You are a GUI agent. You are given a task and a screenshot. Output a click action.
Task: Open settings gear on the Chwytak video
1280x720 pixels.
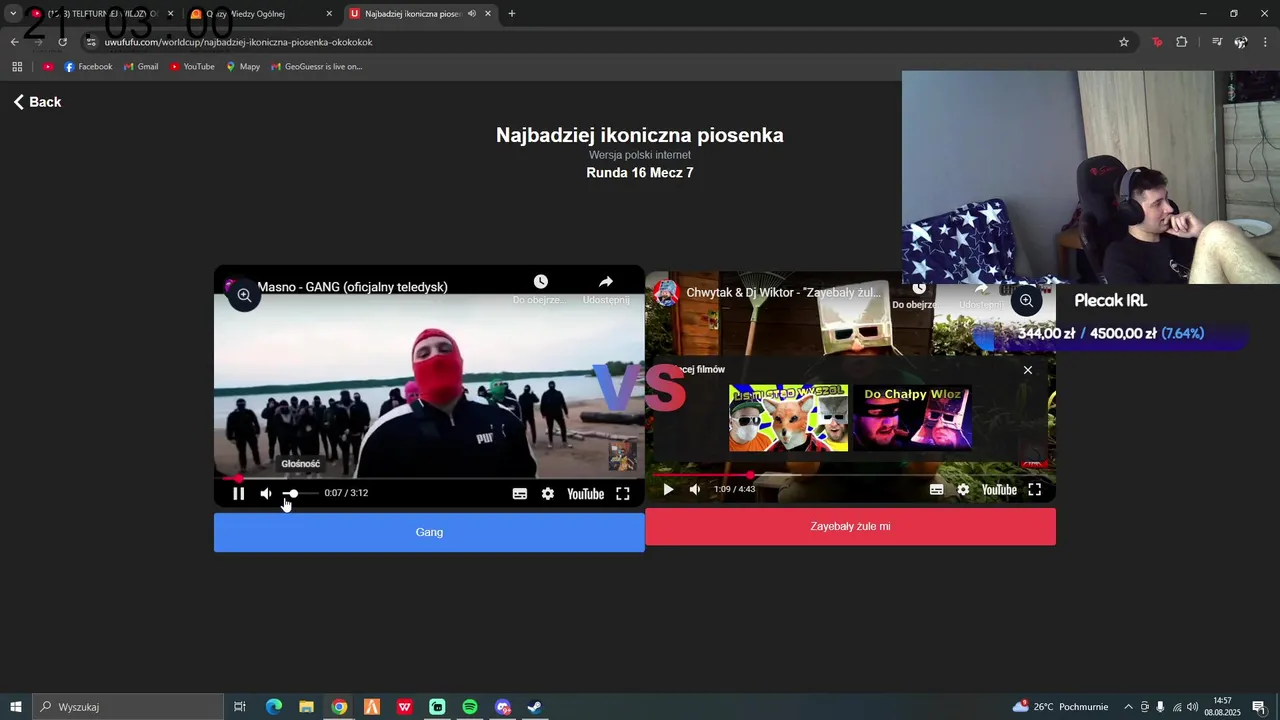coord(963,489)
